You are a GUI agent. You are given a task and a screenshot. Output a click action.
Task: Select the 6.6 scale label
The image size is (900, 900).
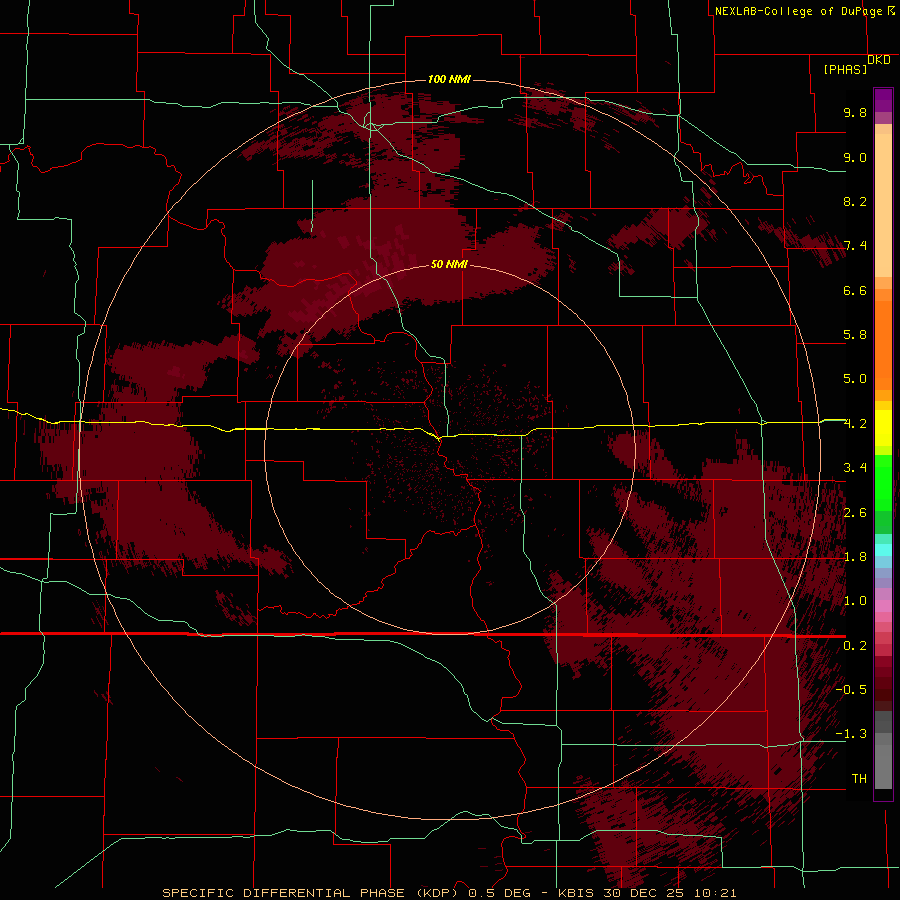[855, 290]
